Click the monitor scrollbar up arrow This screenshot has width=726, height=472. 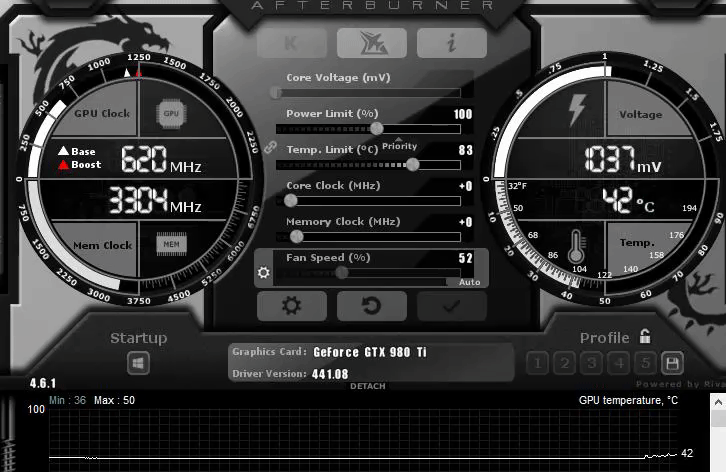pyautogui.click(x=718, y=403)
